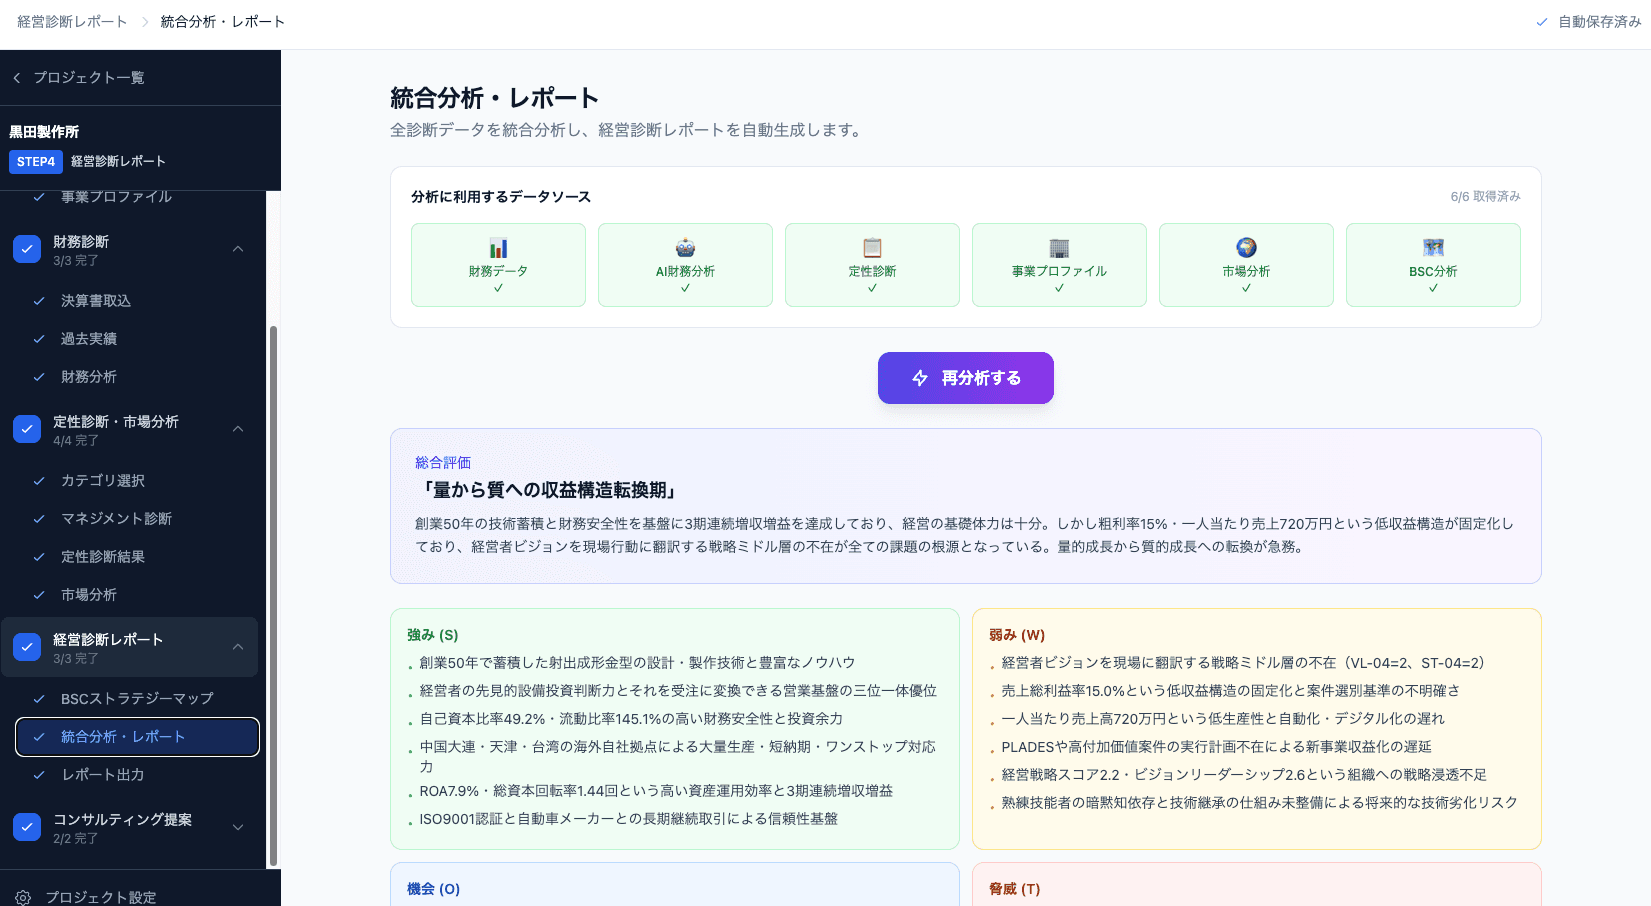Expand the コンサルティング提案 section chevron

238,827
